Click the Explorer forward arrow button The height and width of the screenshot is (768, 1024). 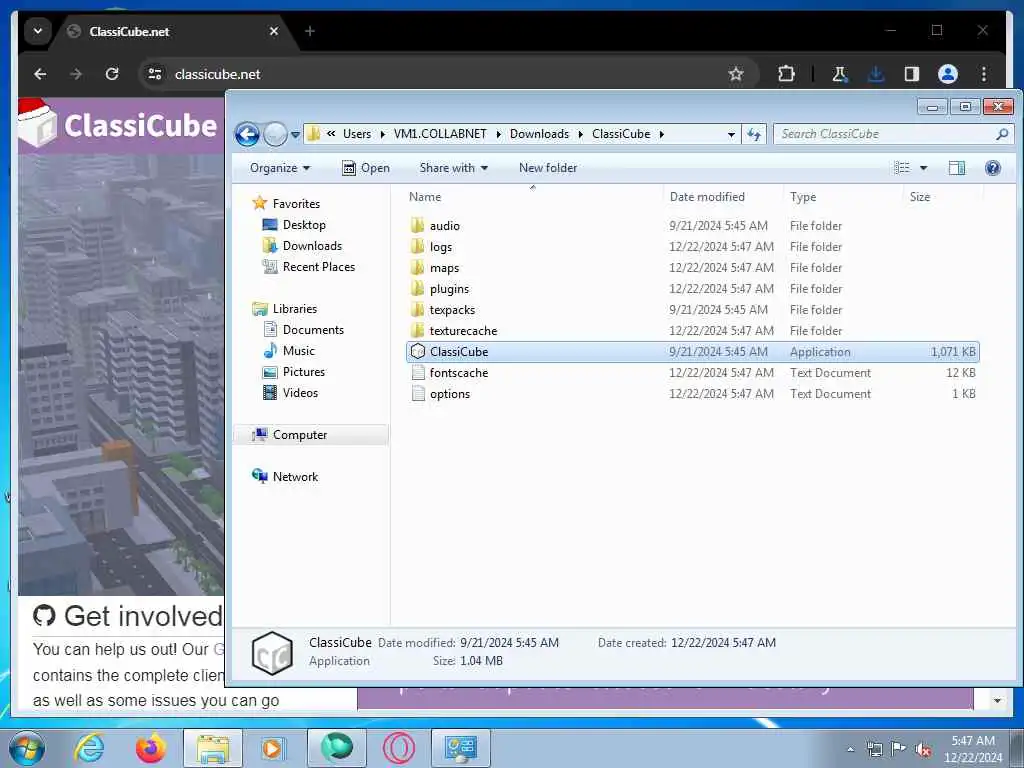tap(275, 135)
